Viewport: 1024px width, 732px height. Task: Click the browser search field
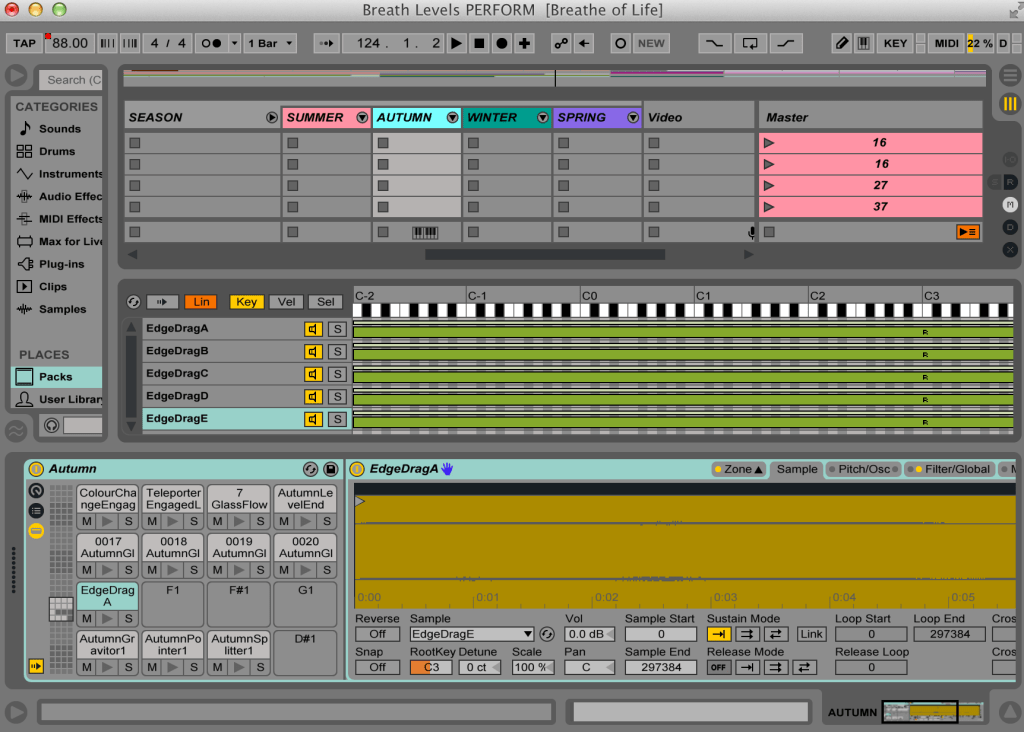click(x=72, y=79)
